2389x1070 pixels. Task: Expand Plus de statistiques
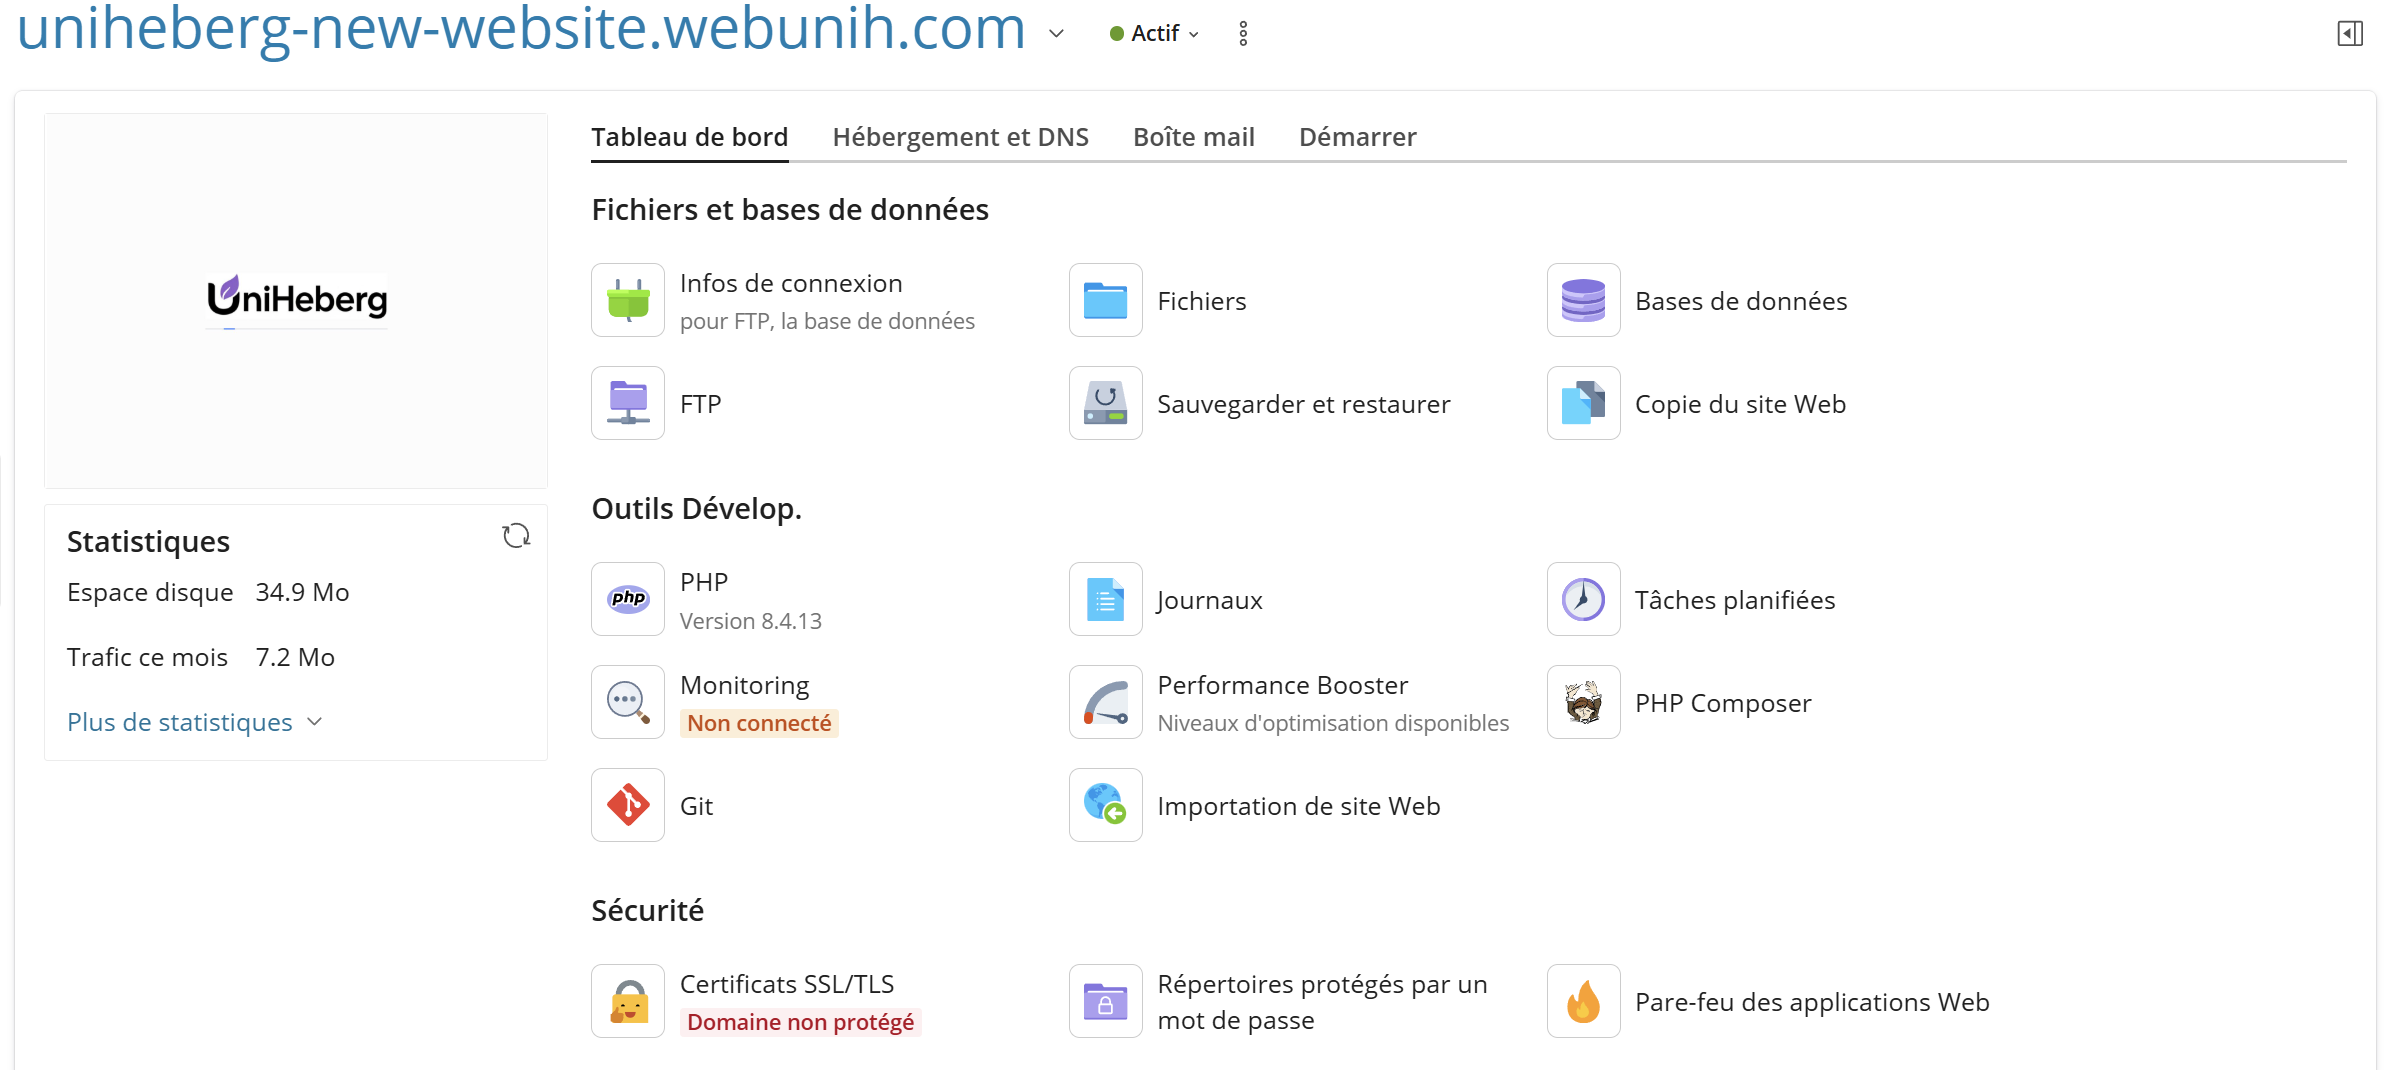click(x=194, y=722)
